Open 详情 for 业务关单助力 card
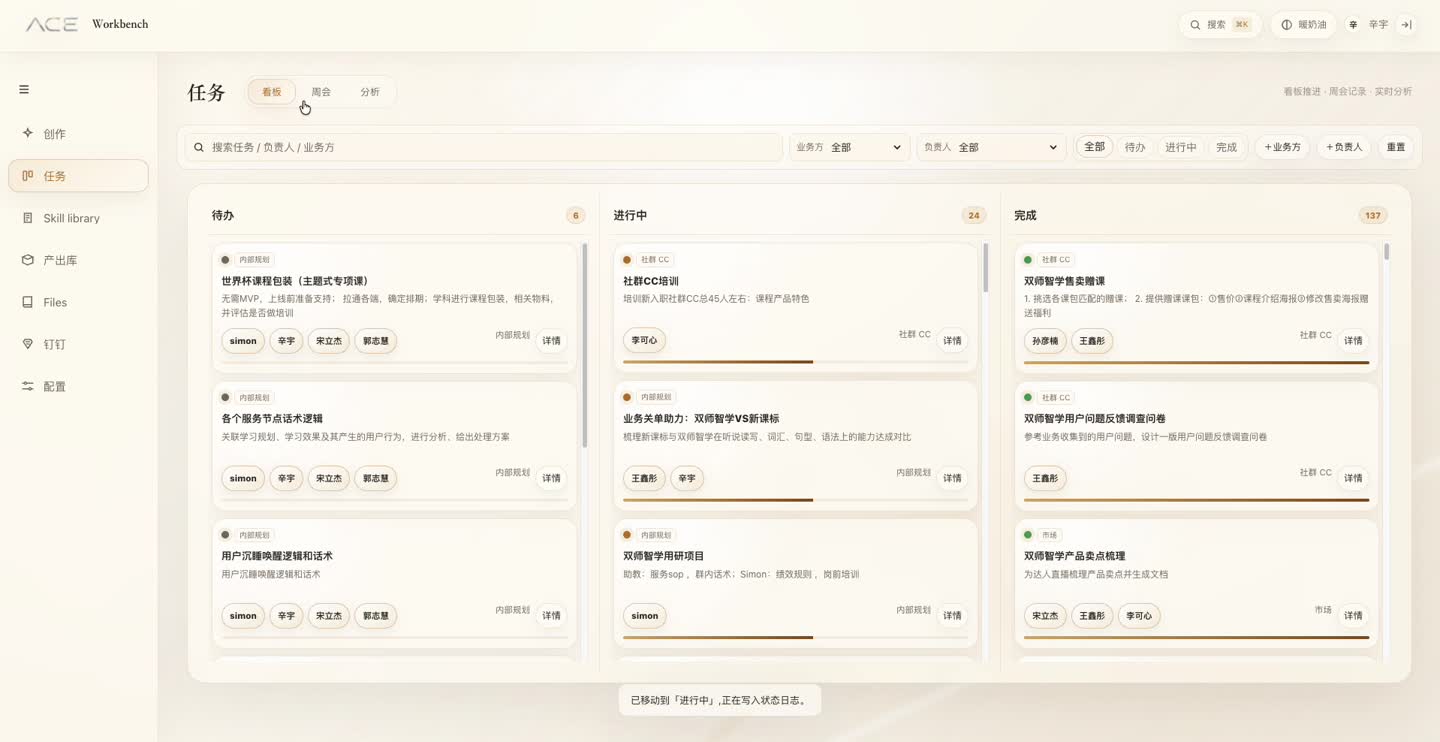Screen dimensions: 1440x742 [x=953, y=478]
